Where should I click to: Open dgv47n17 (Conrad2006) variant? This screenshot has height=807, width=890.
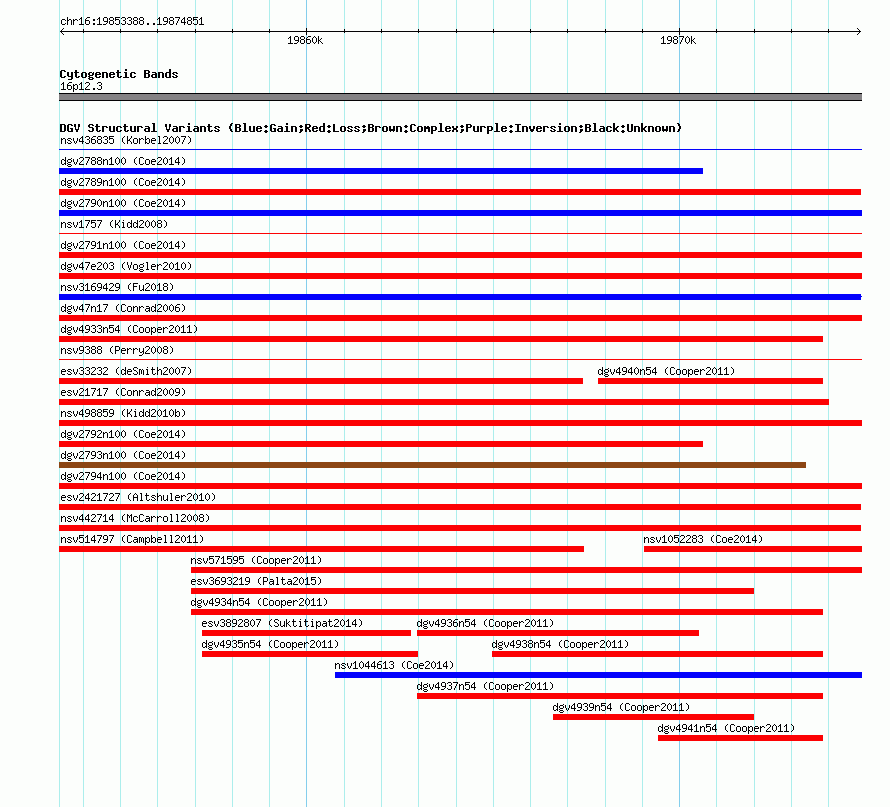123,308
